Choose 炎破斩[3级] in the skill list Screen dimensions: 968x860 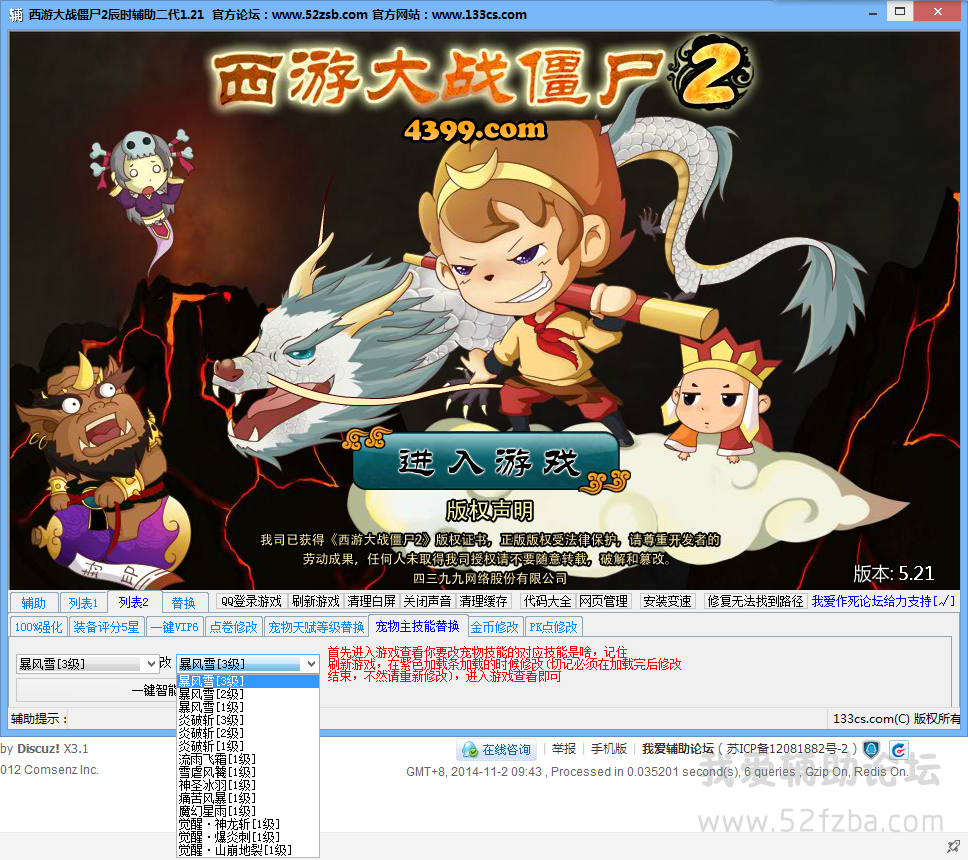coord(211,720)
